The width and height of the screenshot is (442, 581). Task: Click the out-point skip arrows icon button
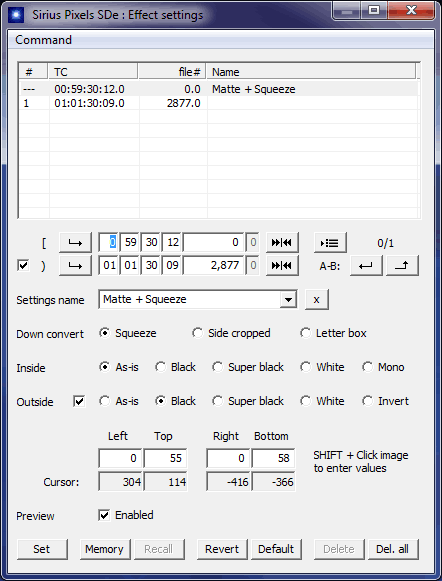tap(282, 265)
